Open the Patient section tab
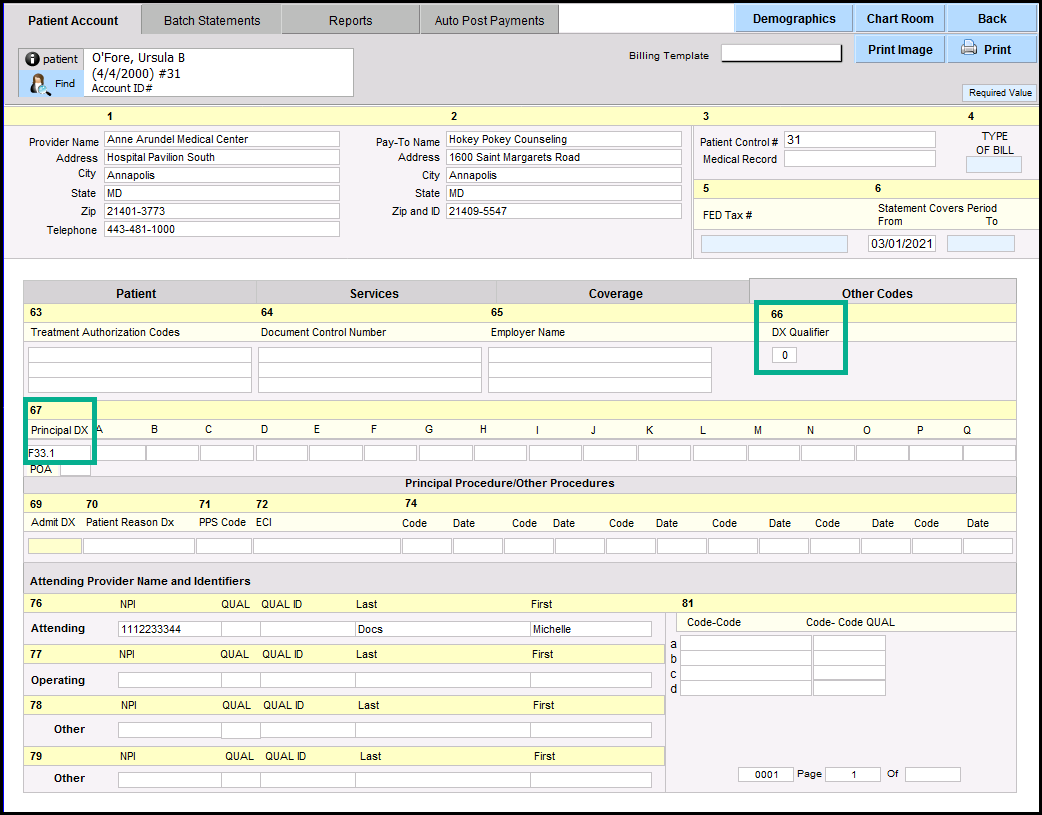Viewport: 1042px width, 815px height. (136, 293)
